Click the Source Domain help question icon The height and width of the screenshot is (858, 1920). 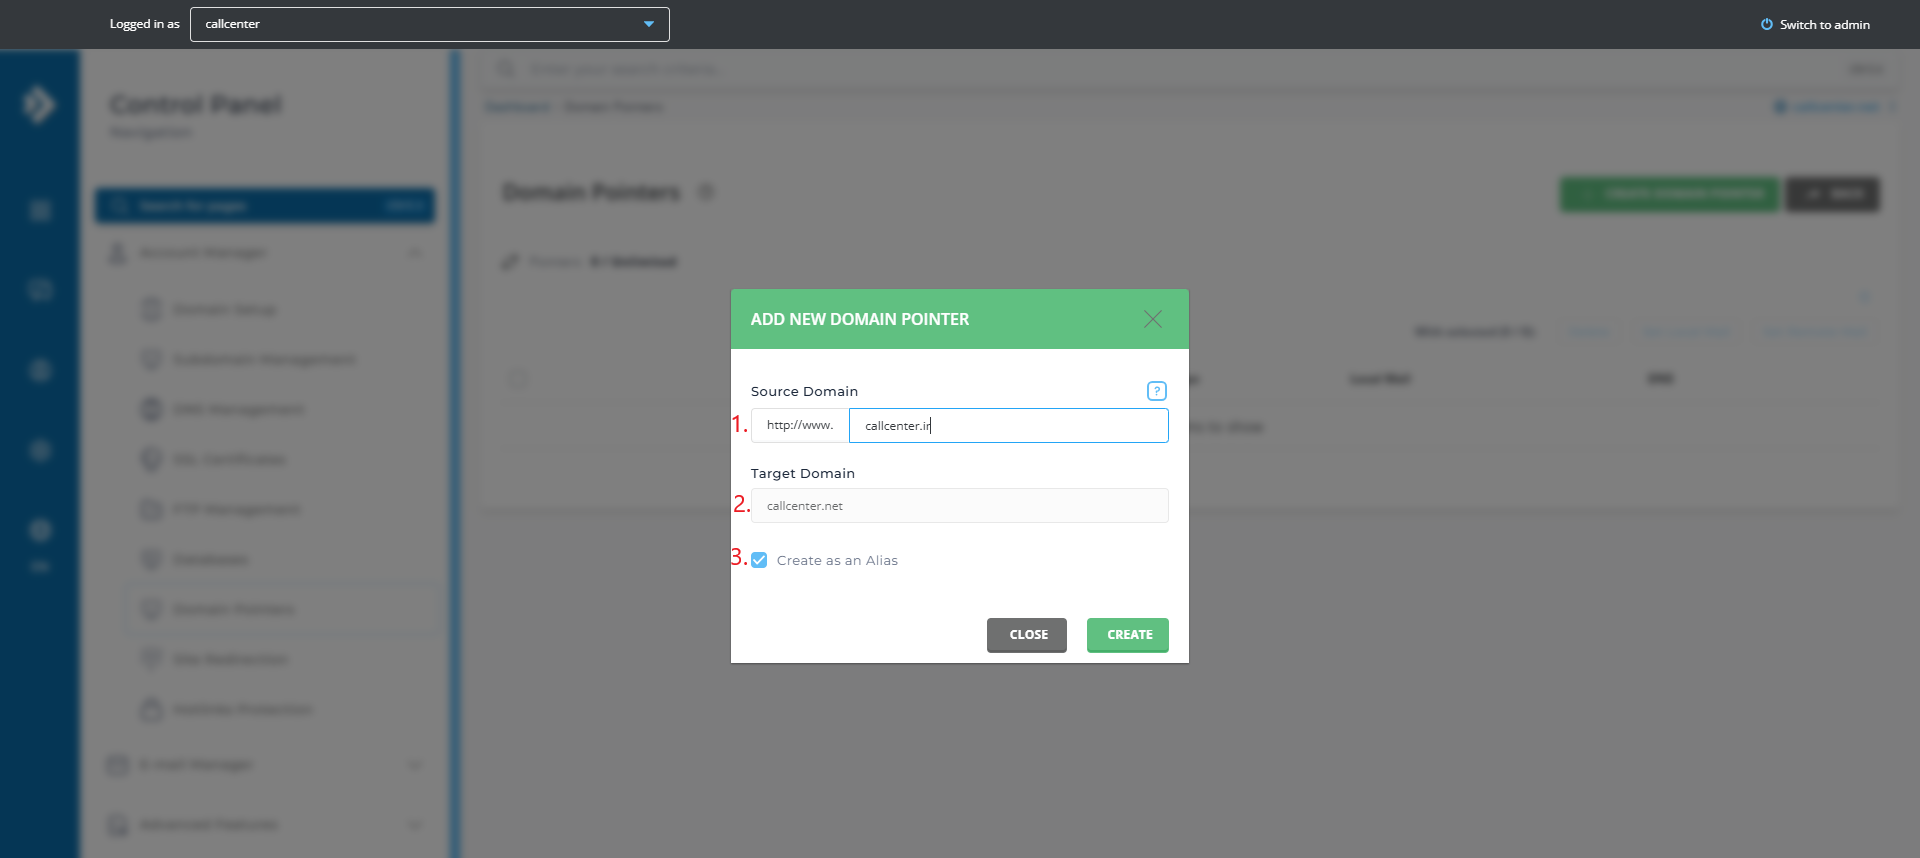pyautogui.click(x=1156, y=391)
